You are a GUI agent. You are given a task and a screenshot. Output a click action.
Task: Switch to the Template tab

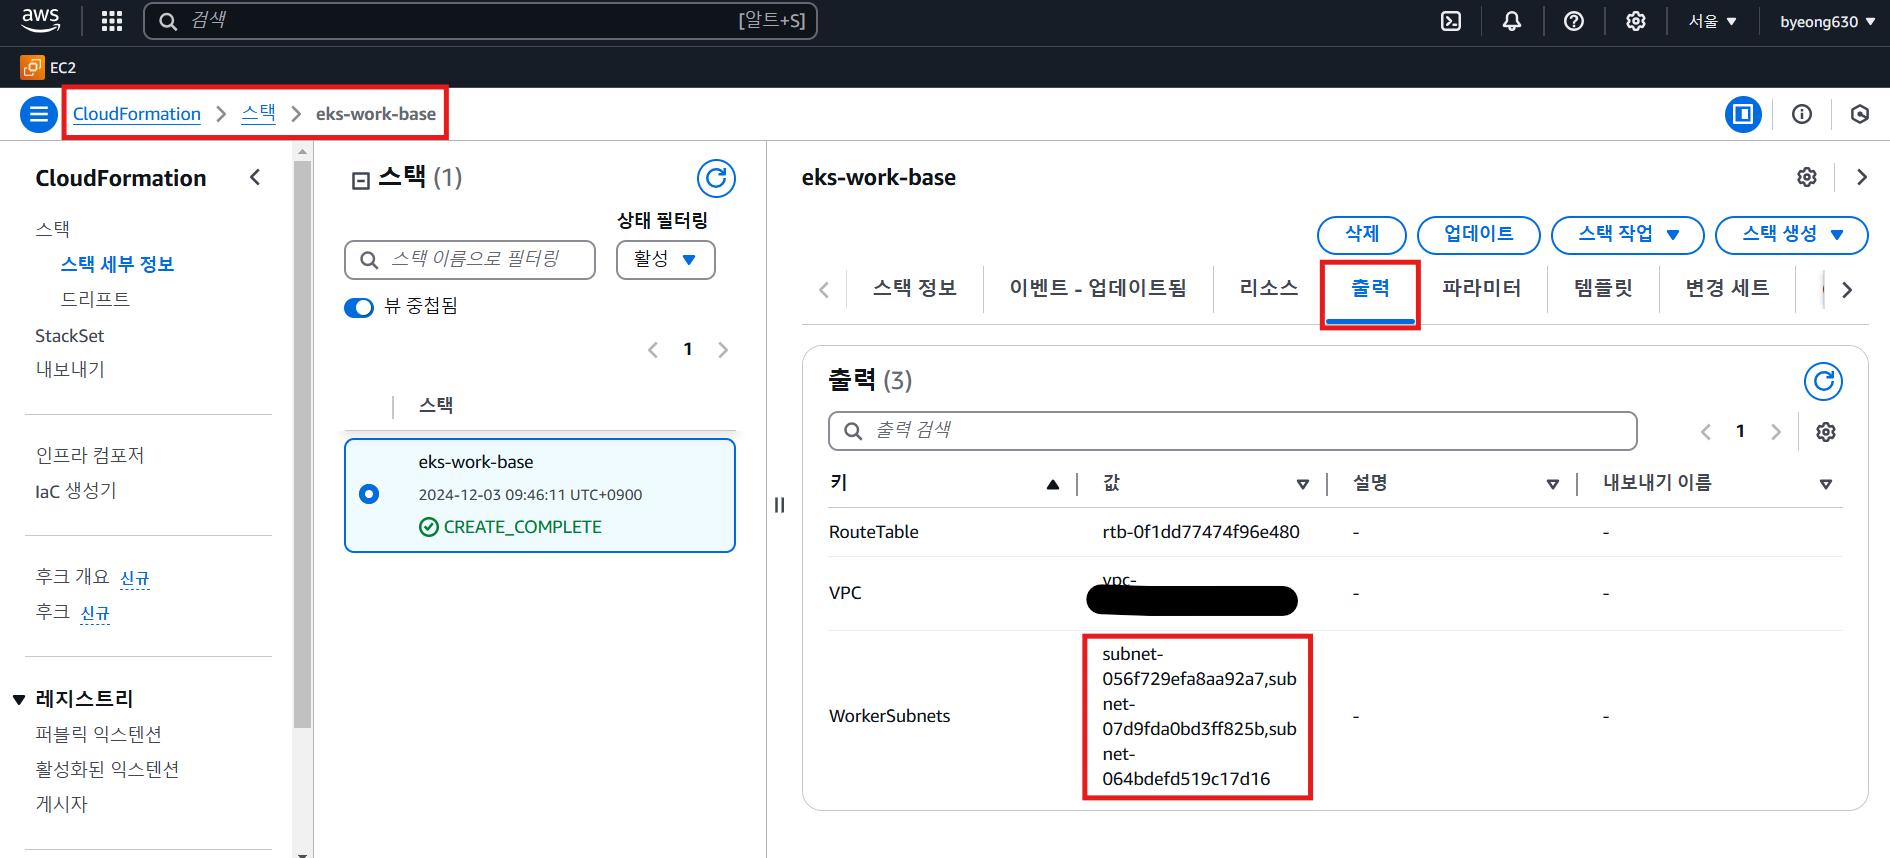coord(1603,288)
